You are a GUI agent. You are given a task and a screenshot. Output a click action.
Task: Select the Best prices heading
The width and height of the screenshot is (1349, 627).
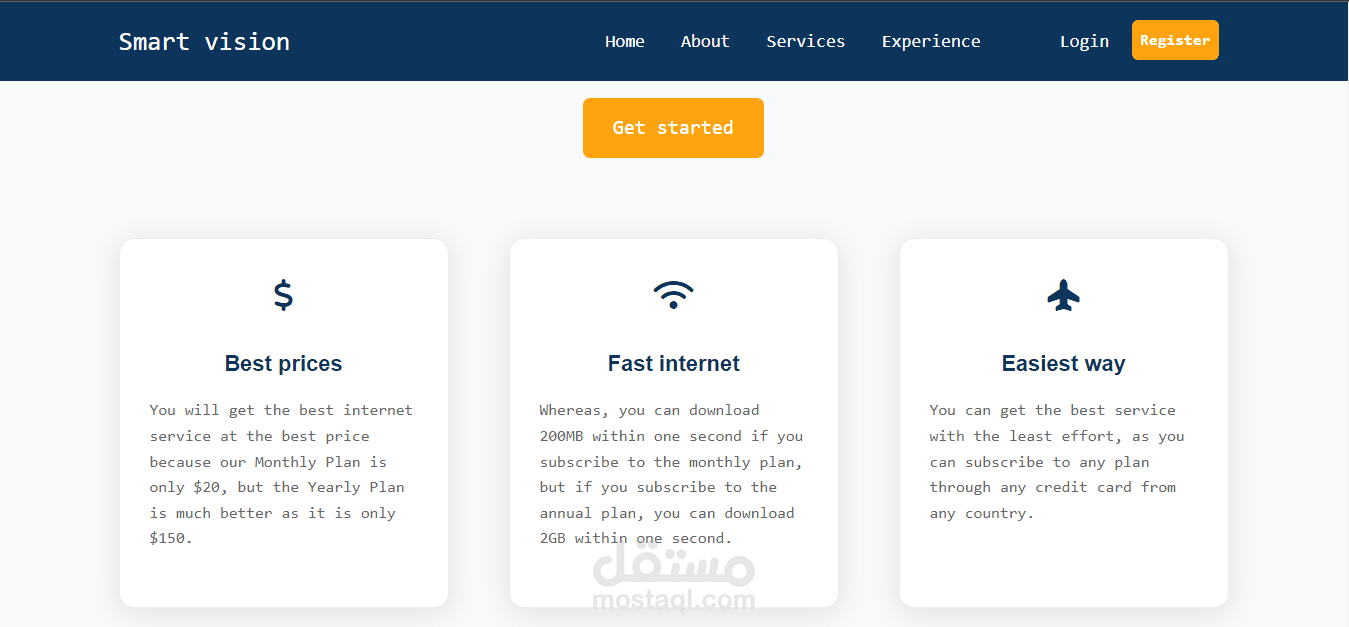283,364
